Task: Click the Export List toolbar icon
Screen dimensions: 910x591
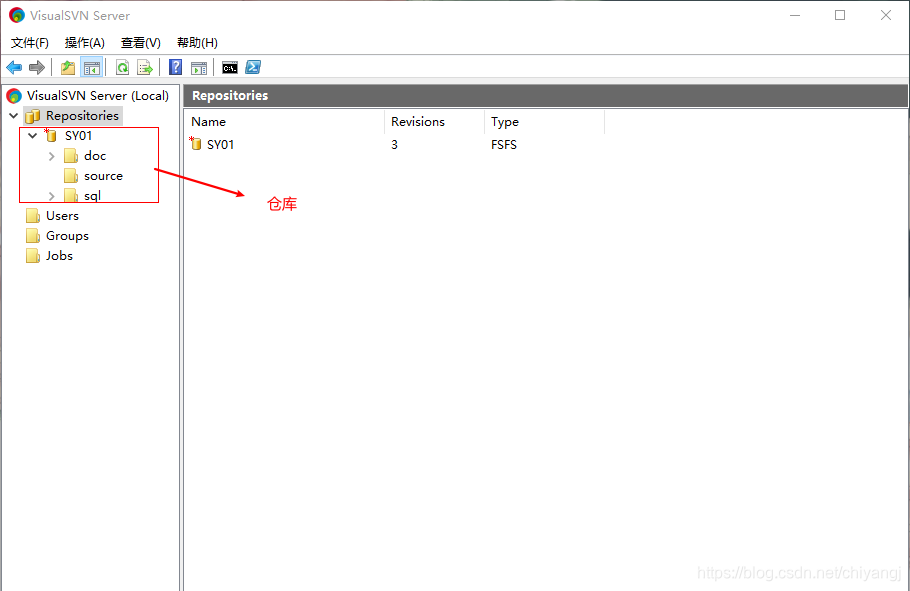Action: [x=145, y=67]
